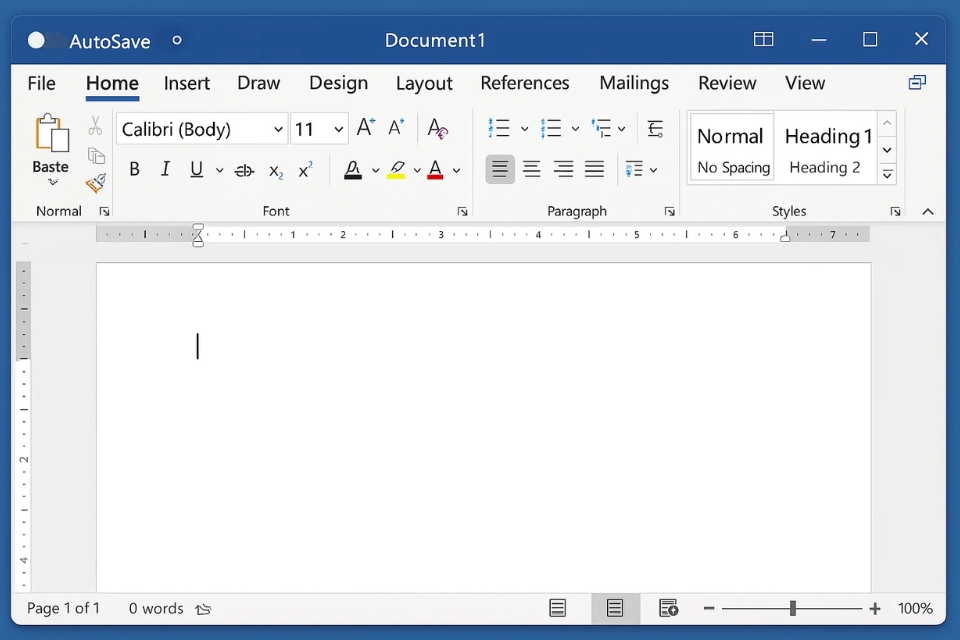
Task: Apply italic formatting
Action: click(x=165, y=170)
